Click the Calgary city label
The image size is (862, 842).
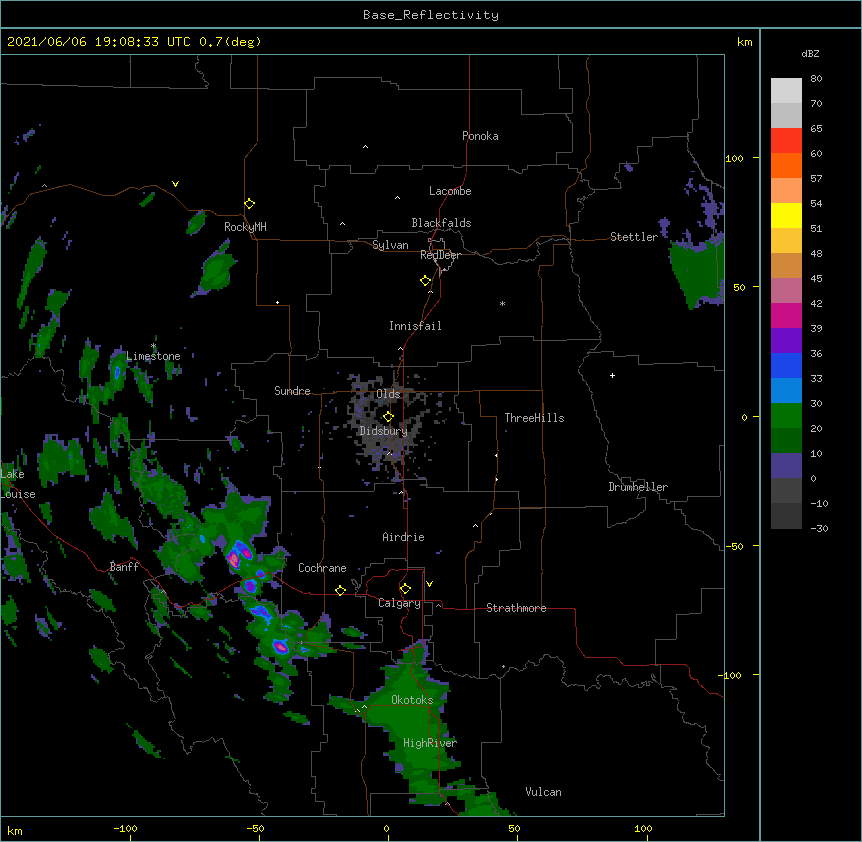[399, 603]
